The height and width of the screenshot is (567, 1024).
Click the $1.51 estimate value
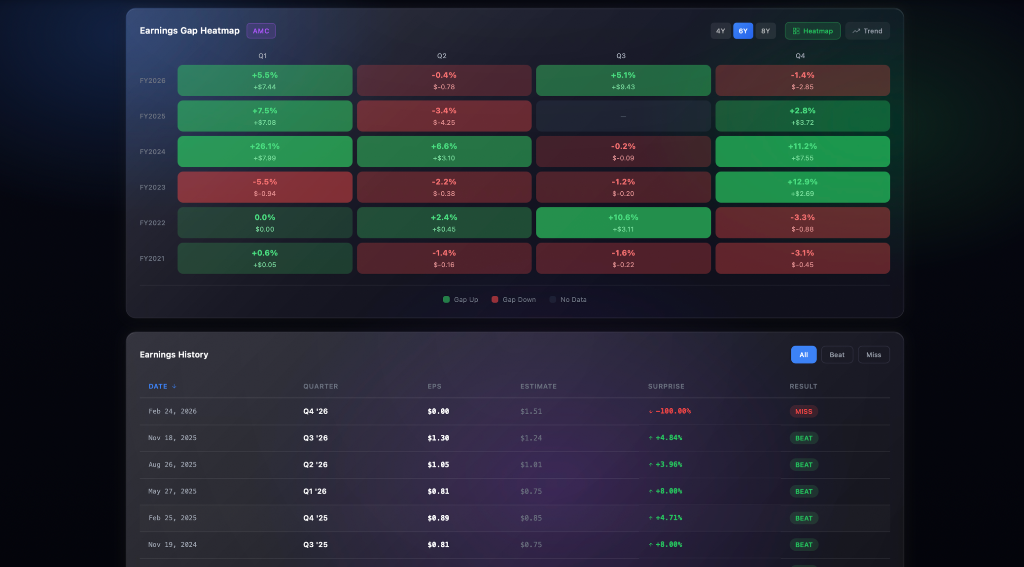pos(531,412)
